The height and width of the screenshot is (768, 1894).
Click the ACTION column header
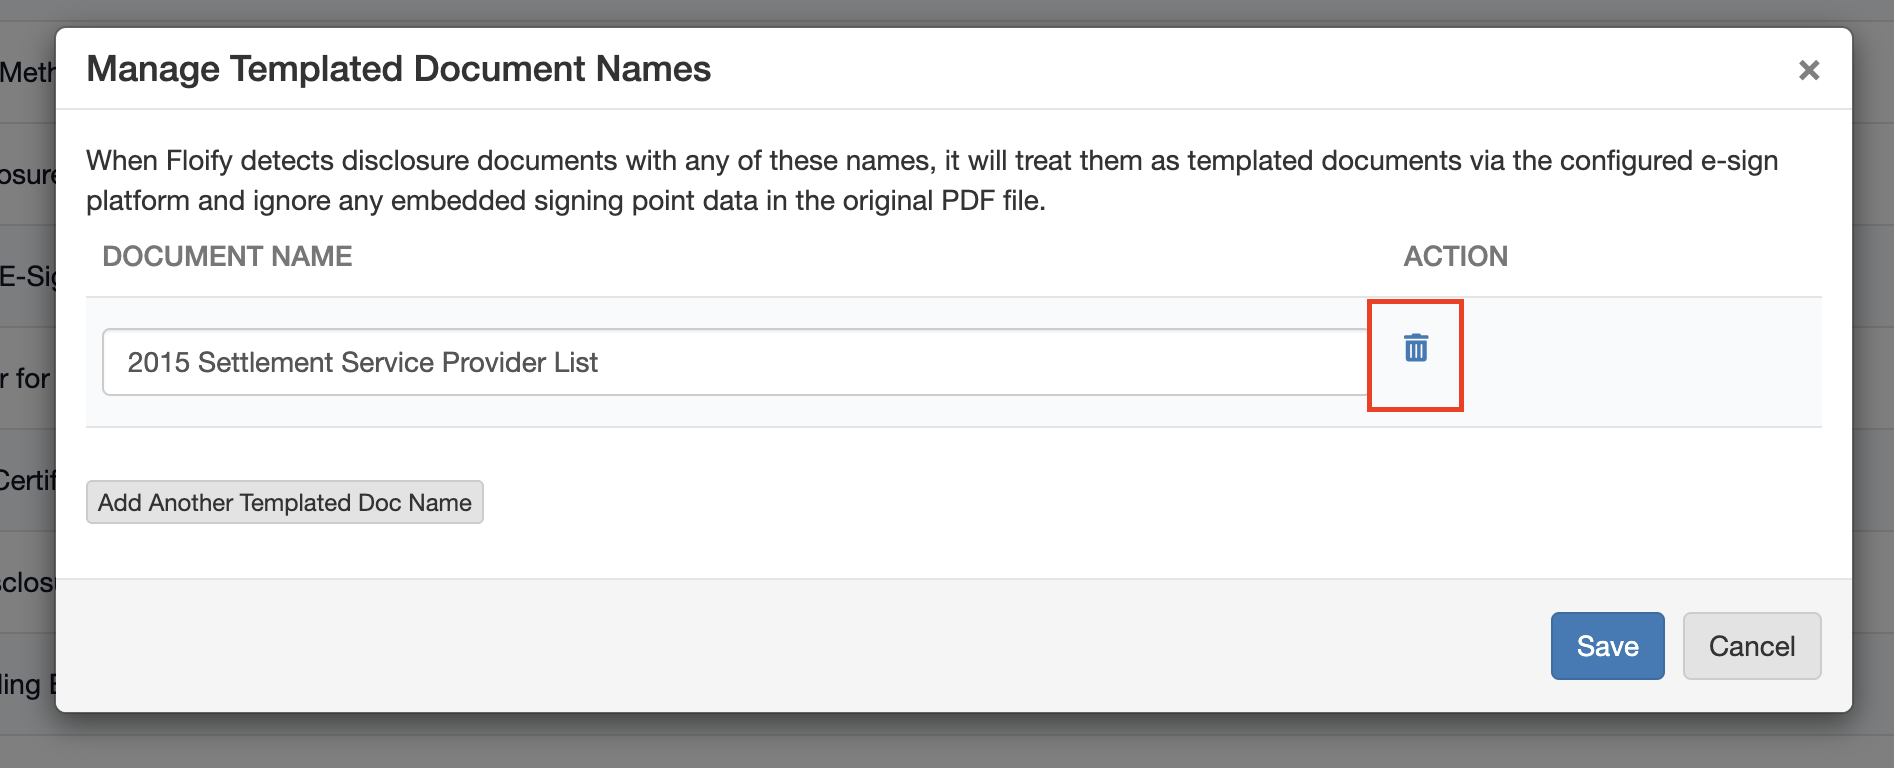1455,257
